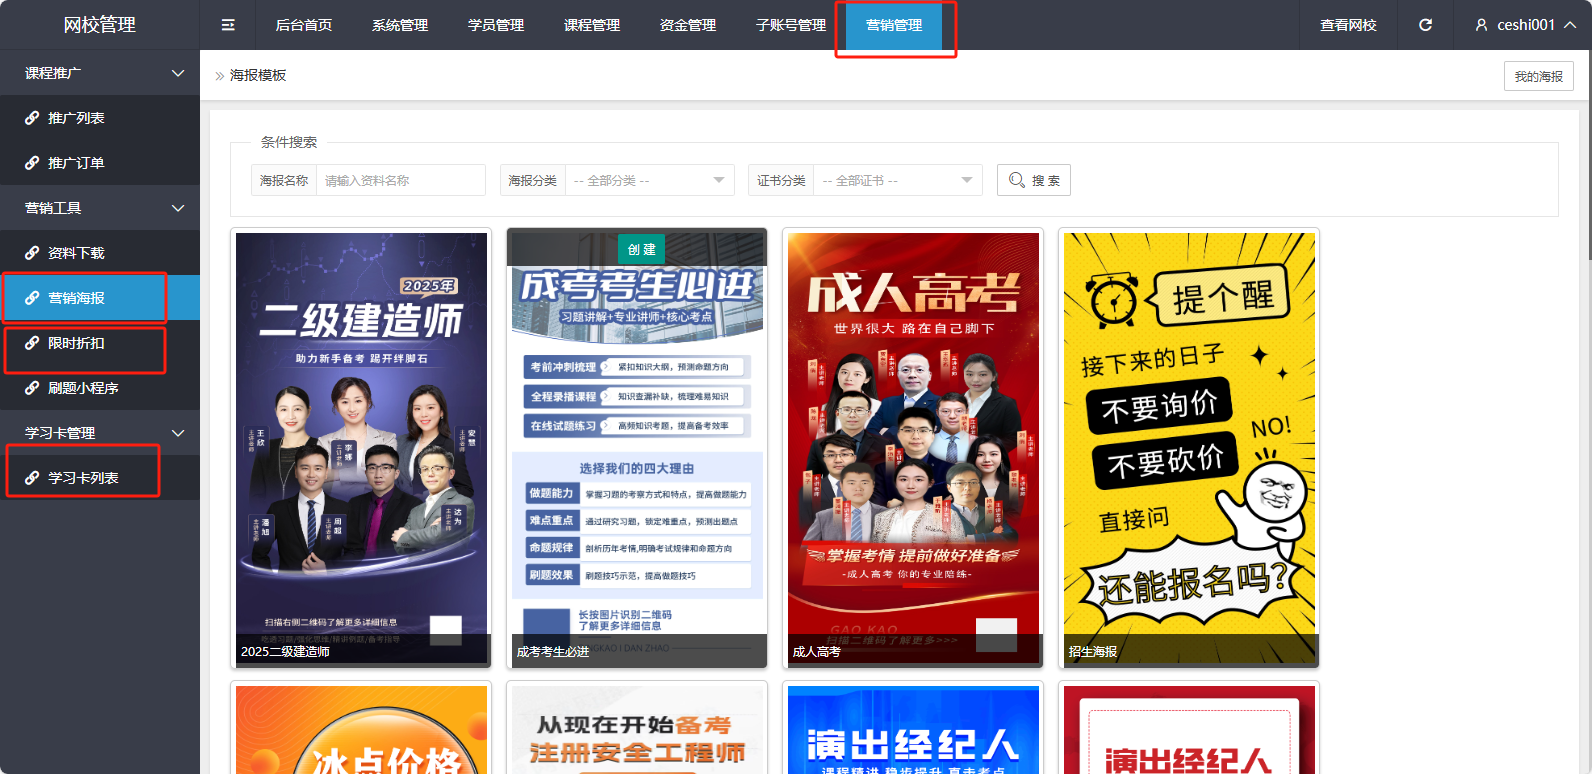
Task: Toggle the sidebar collapse hamburger icon
Action: tap(228, 25)
